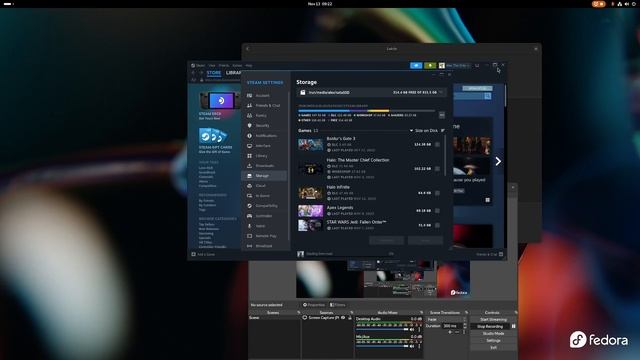Viewport: 640px width, 360px height.
Task: Open the storage drive selector dropdown
Action: [371, 93]
